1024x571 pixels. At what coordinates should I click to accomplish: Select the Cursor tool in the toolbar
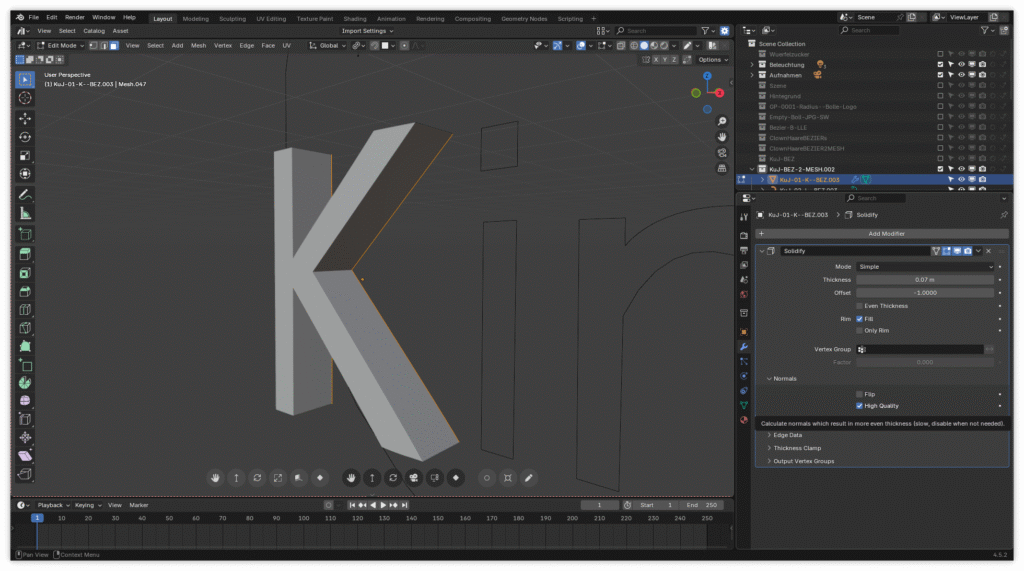click(25, 98)
